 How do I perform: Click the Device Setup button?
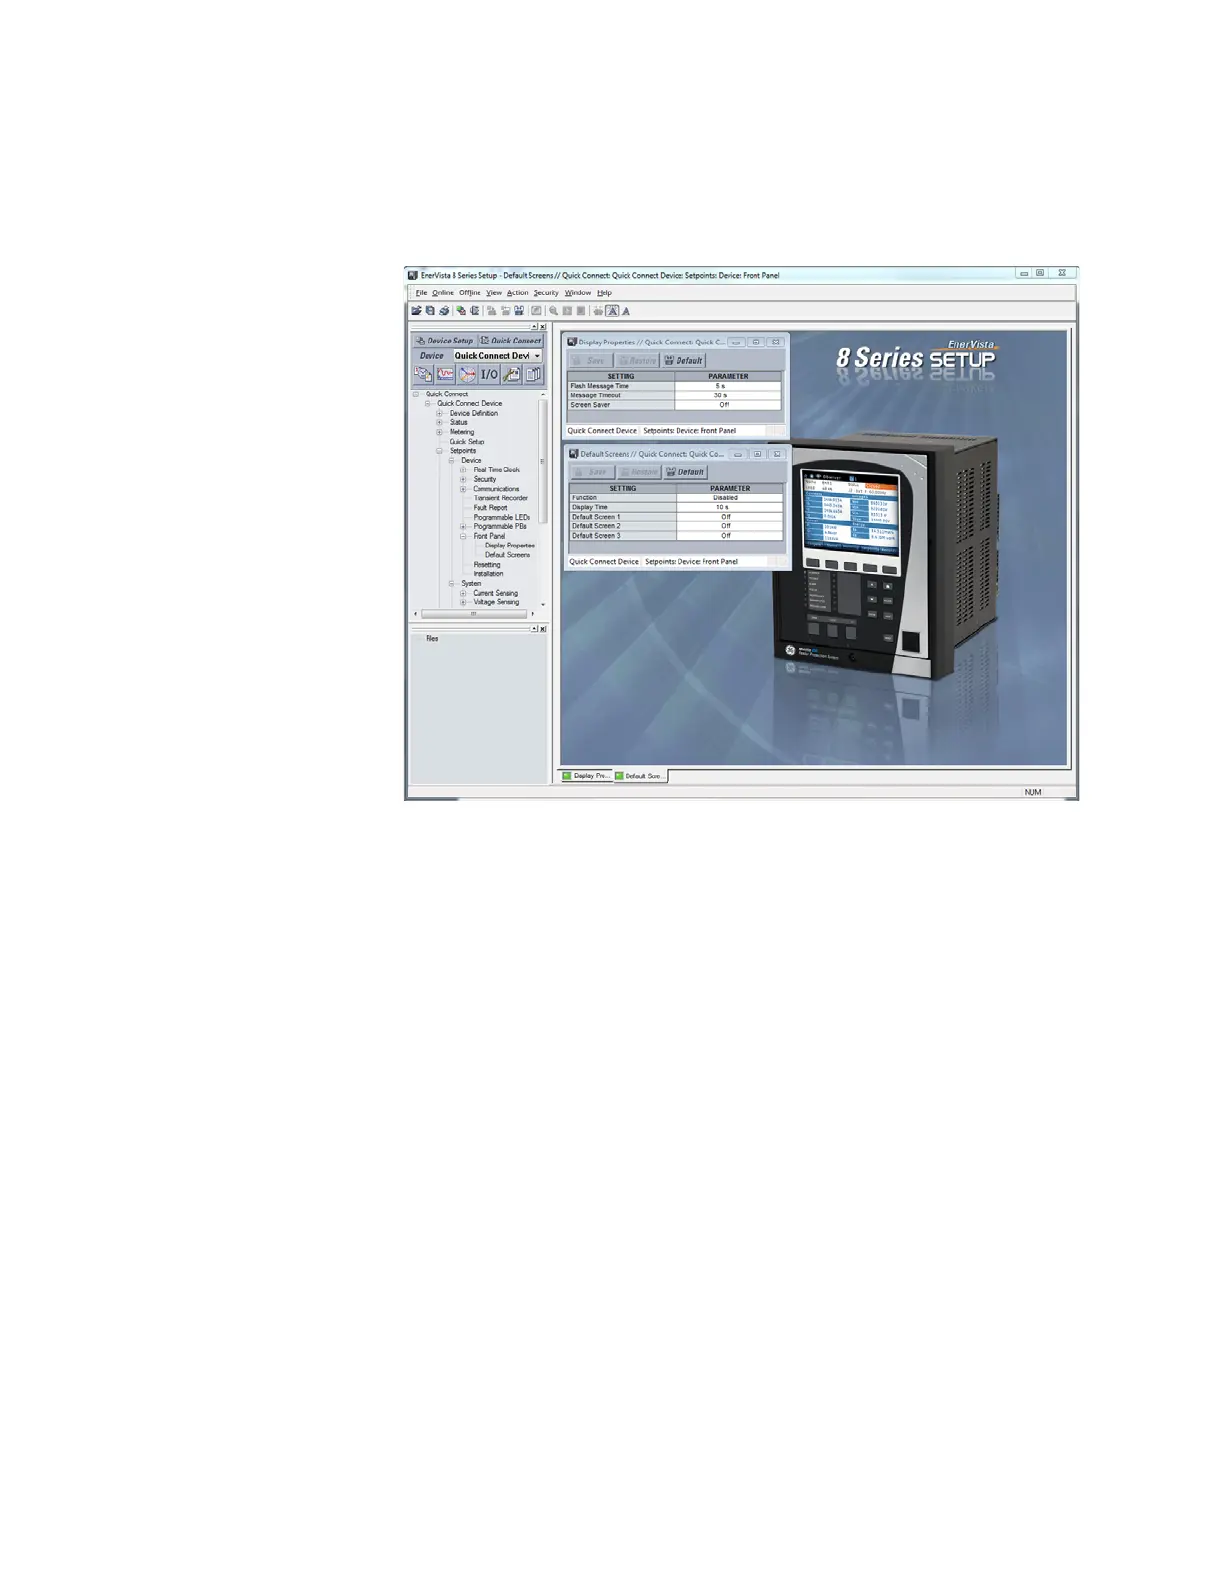[x=445, y=340]
